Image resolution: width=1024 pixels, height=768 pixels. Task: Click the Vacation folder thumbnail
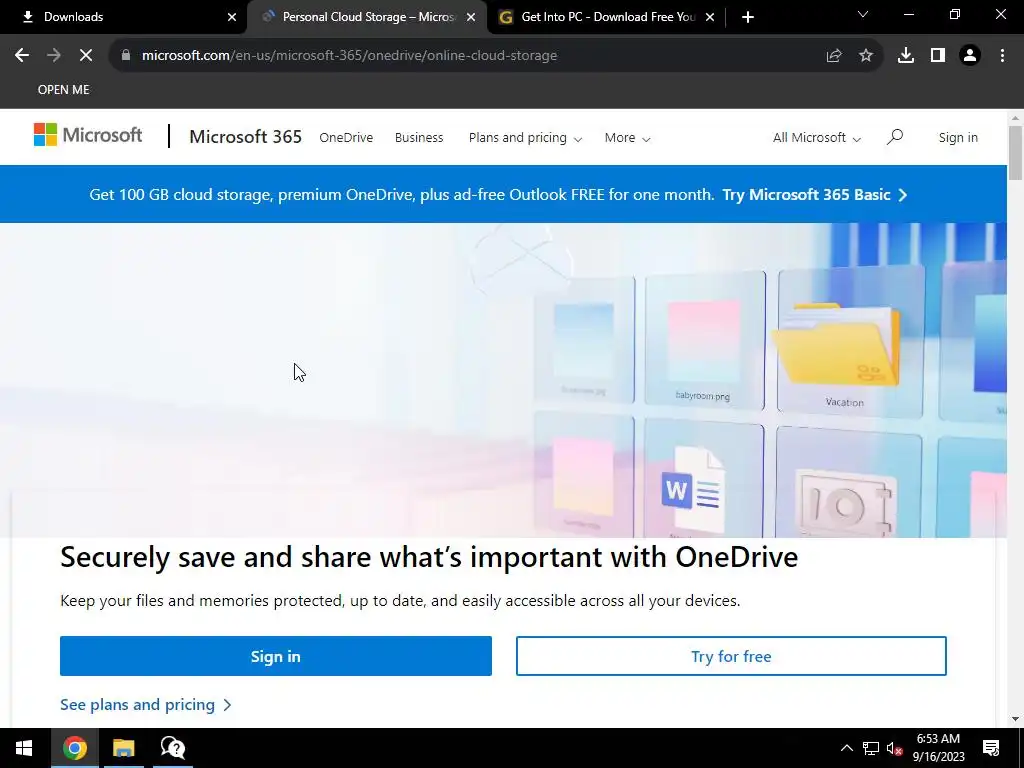coord(849,344)
